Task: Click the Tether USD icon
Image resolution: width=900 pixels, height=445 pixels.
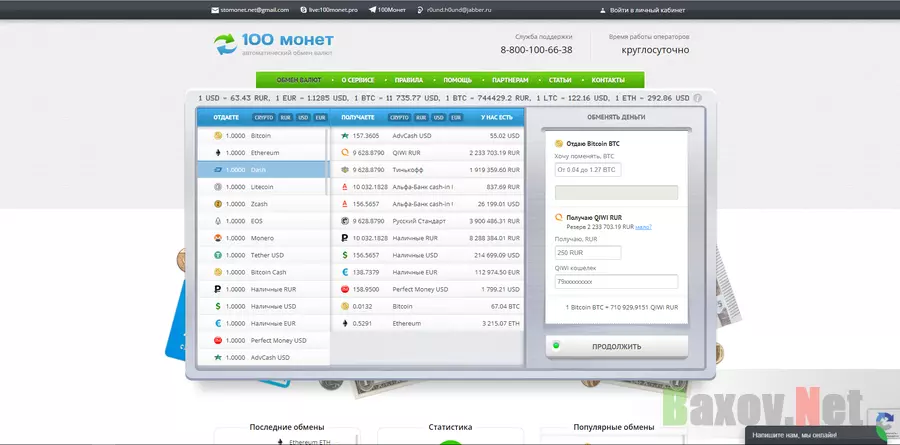Action: click(218, 255)
